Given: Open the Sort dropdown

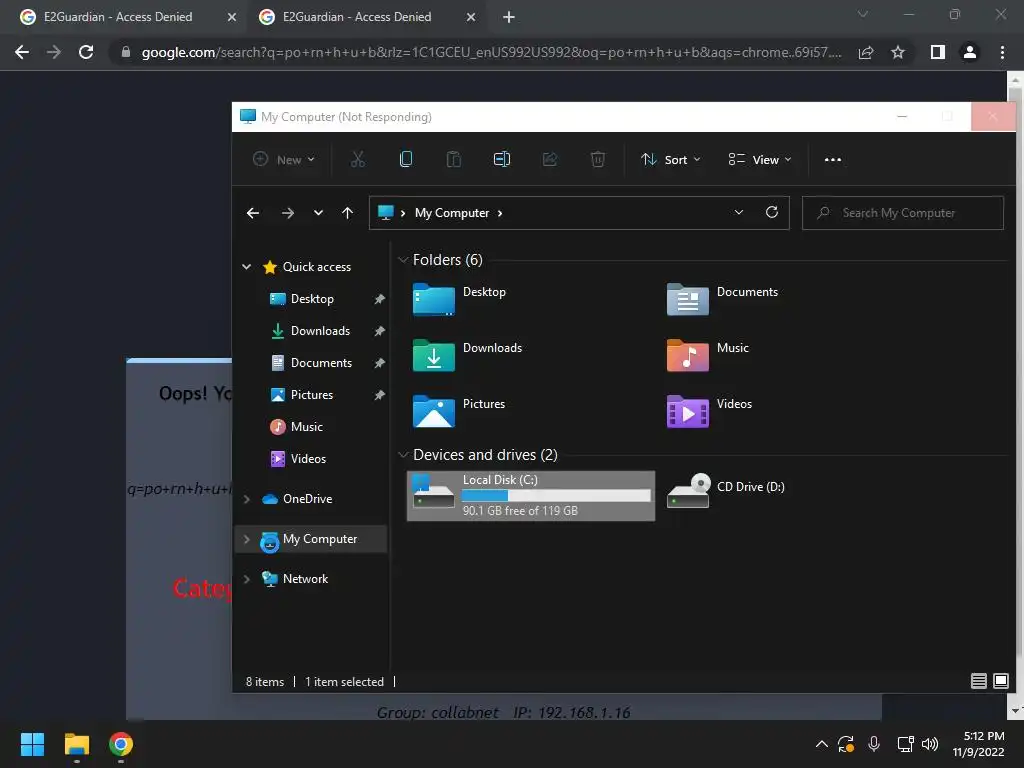Looking at the screenshot, I should click(671, 159).
